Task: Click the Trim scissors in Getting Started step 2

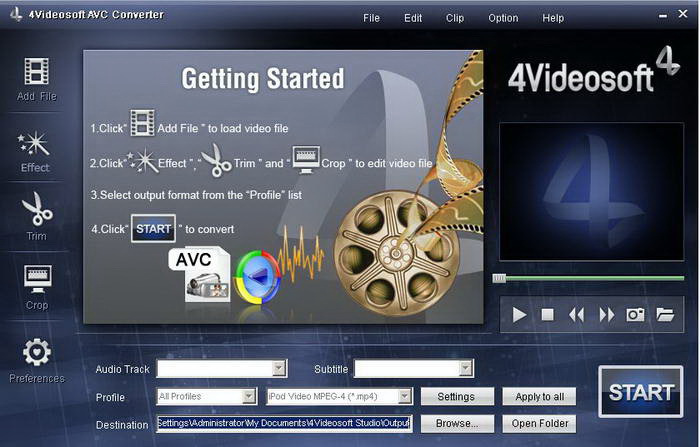Action: tap(216, 160)
